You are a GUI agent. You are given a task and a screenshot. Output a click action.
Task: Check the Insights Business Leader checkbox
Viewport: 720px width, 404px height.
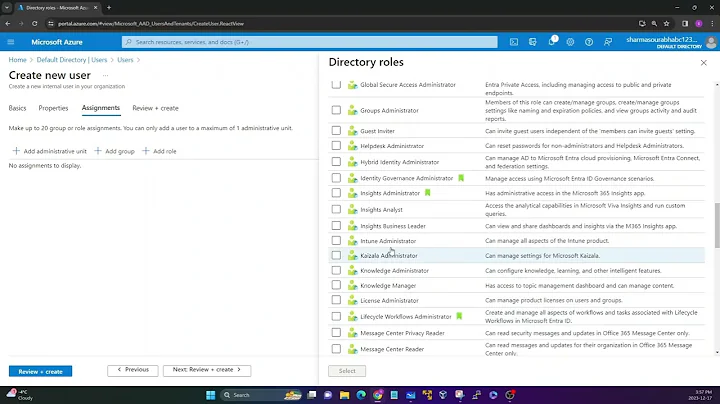(336, 225)
